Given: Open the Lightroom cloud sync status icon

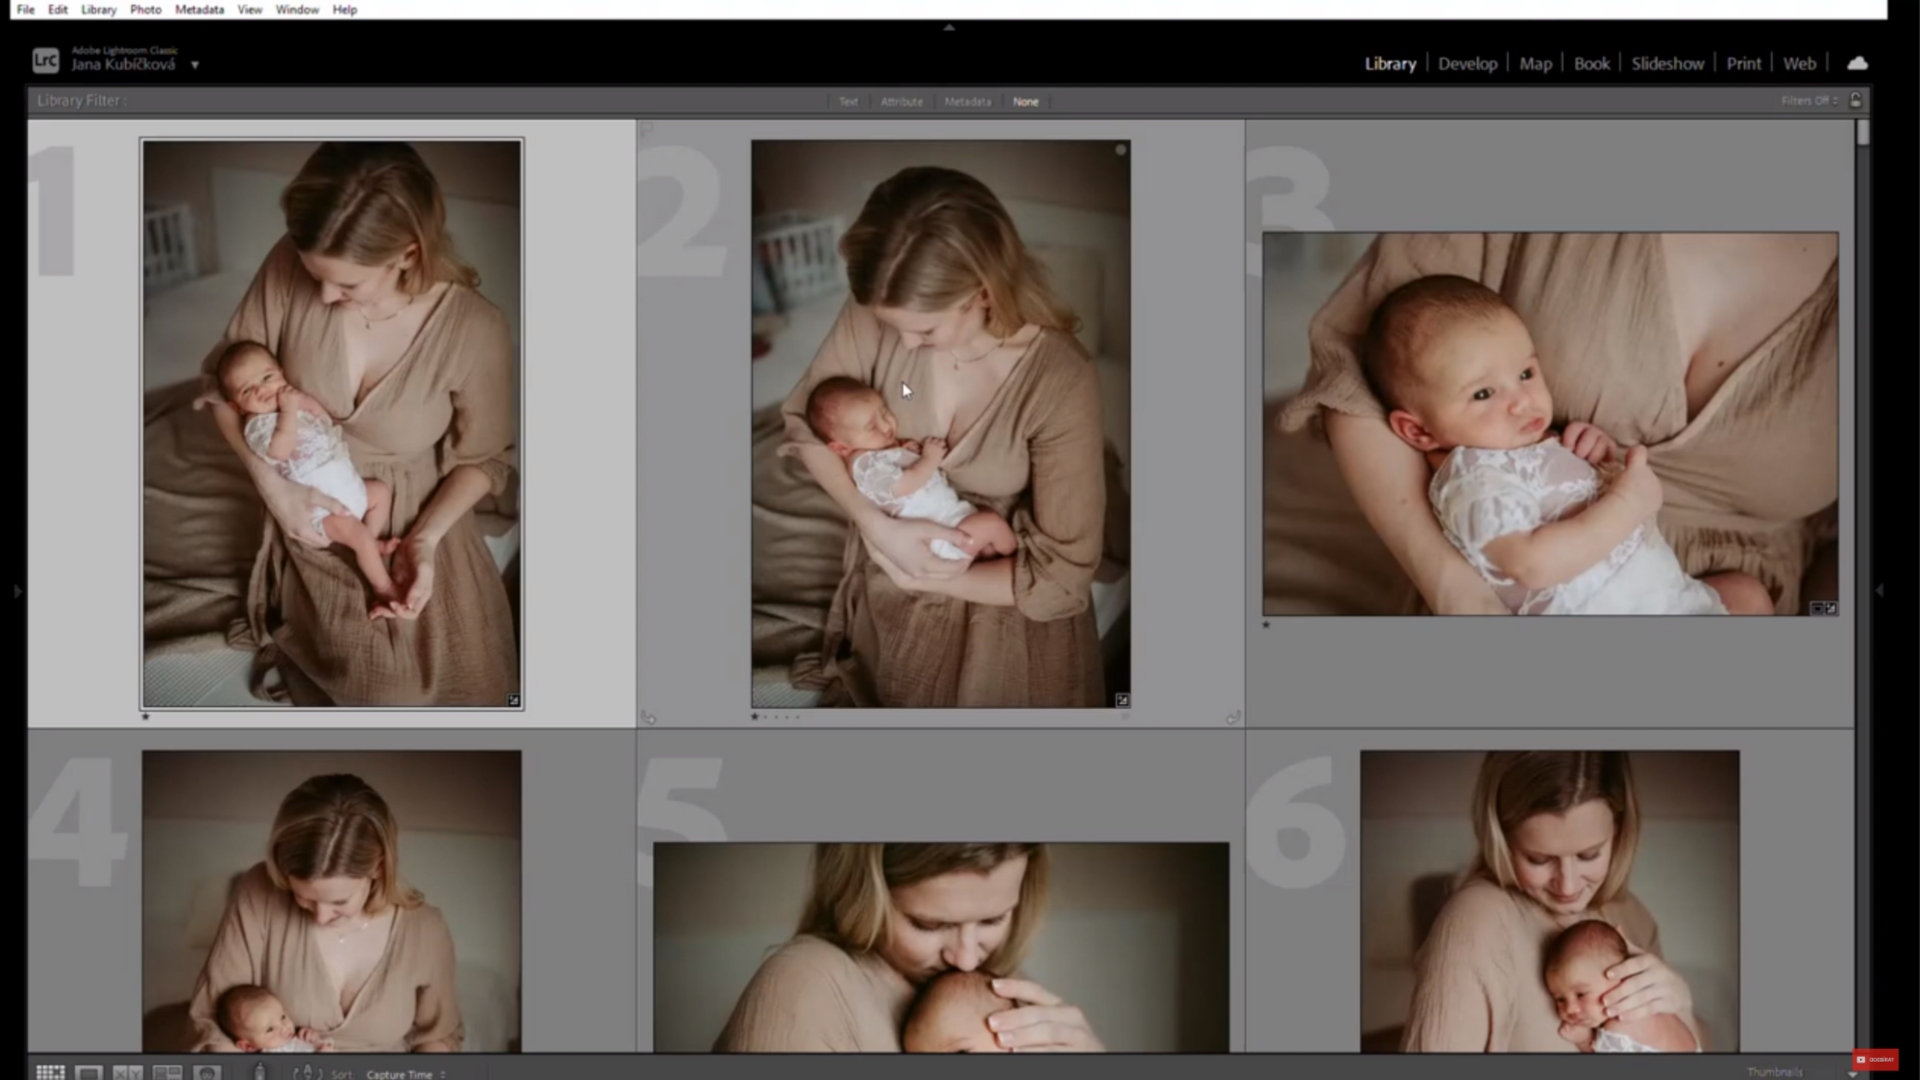Looking at the screenshot, I should pos(1857,63).
